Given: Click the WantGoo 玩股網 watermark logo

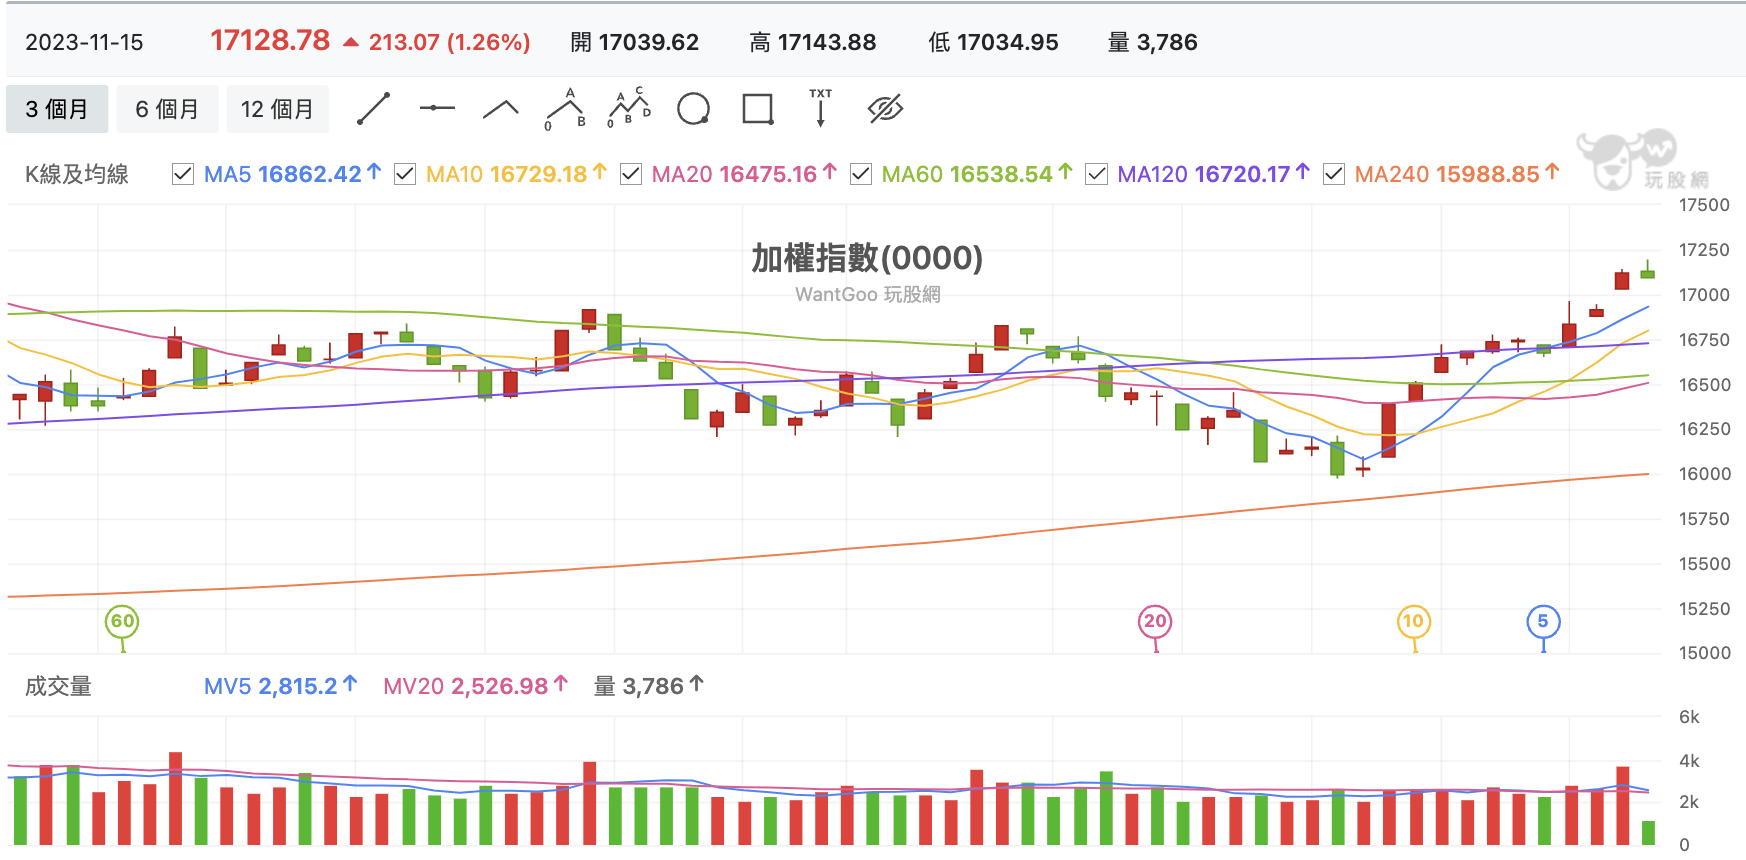Looking at the screenshot, I should coord(1642,159).
